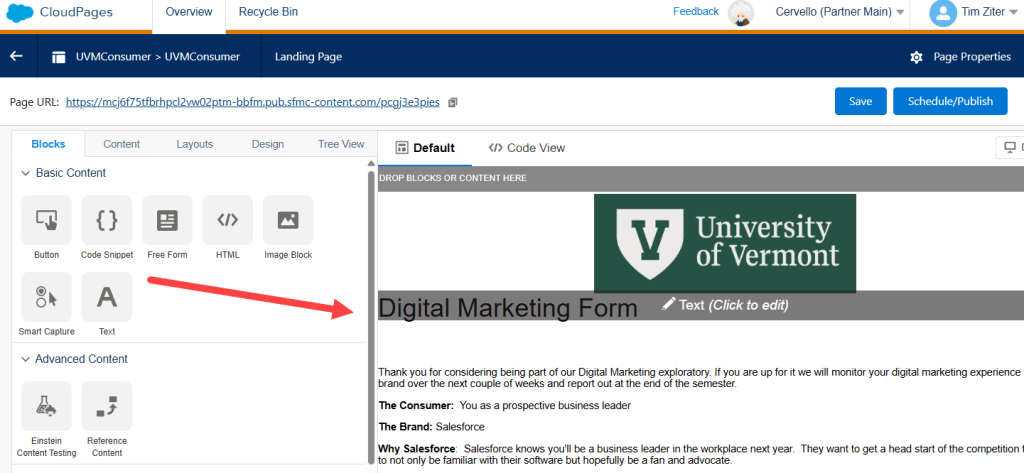Screen dimensions: 1024x473
Task: Collapse the Basic Content section
Action: pos(25,173)
